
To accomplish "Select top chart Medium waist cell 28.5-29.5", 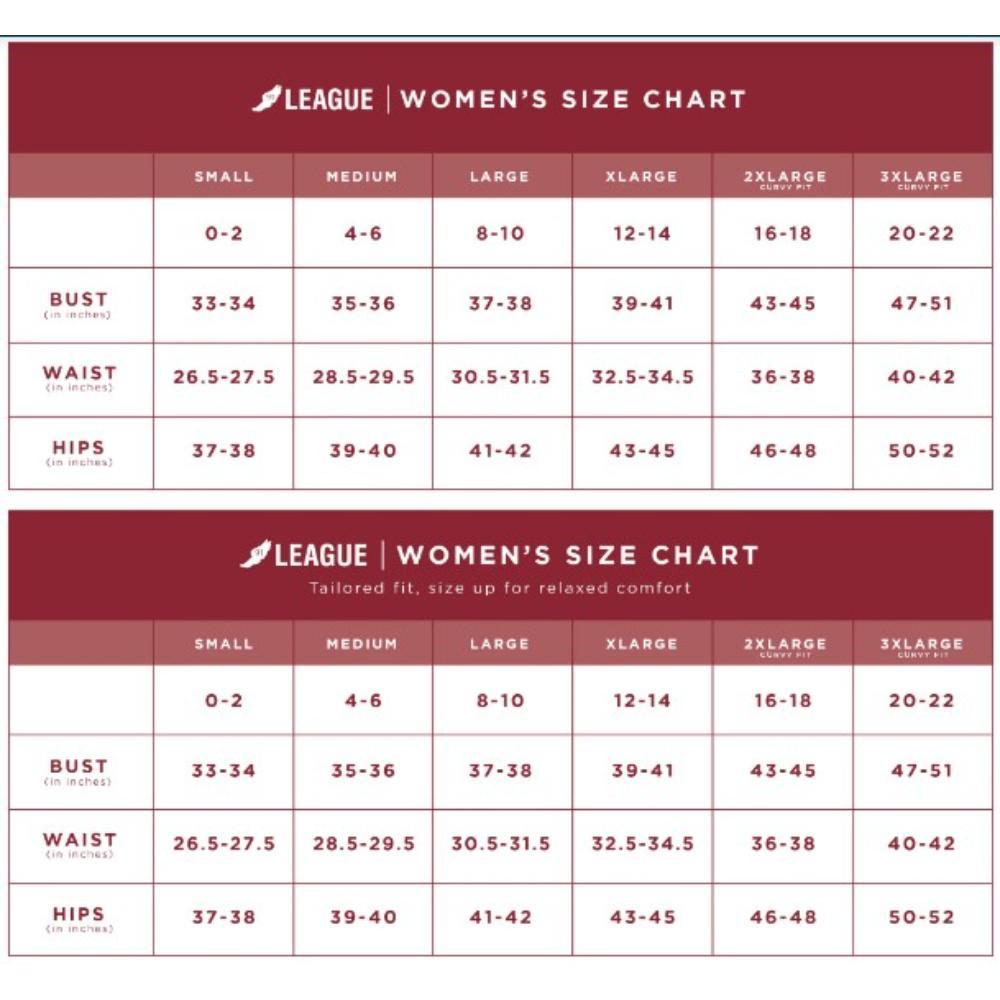I will [x=363, y=378].
